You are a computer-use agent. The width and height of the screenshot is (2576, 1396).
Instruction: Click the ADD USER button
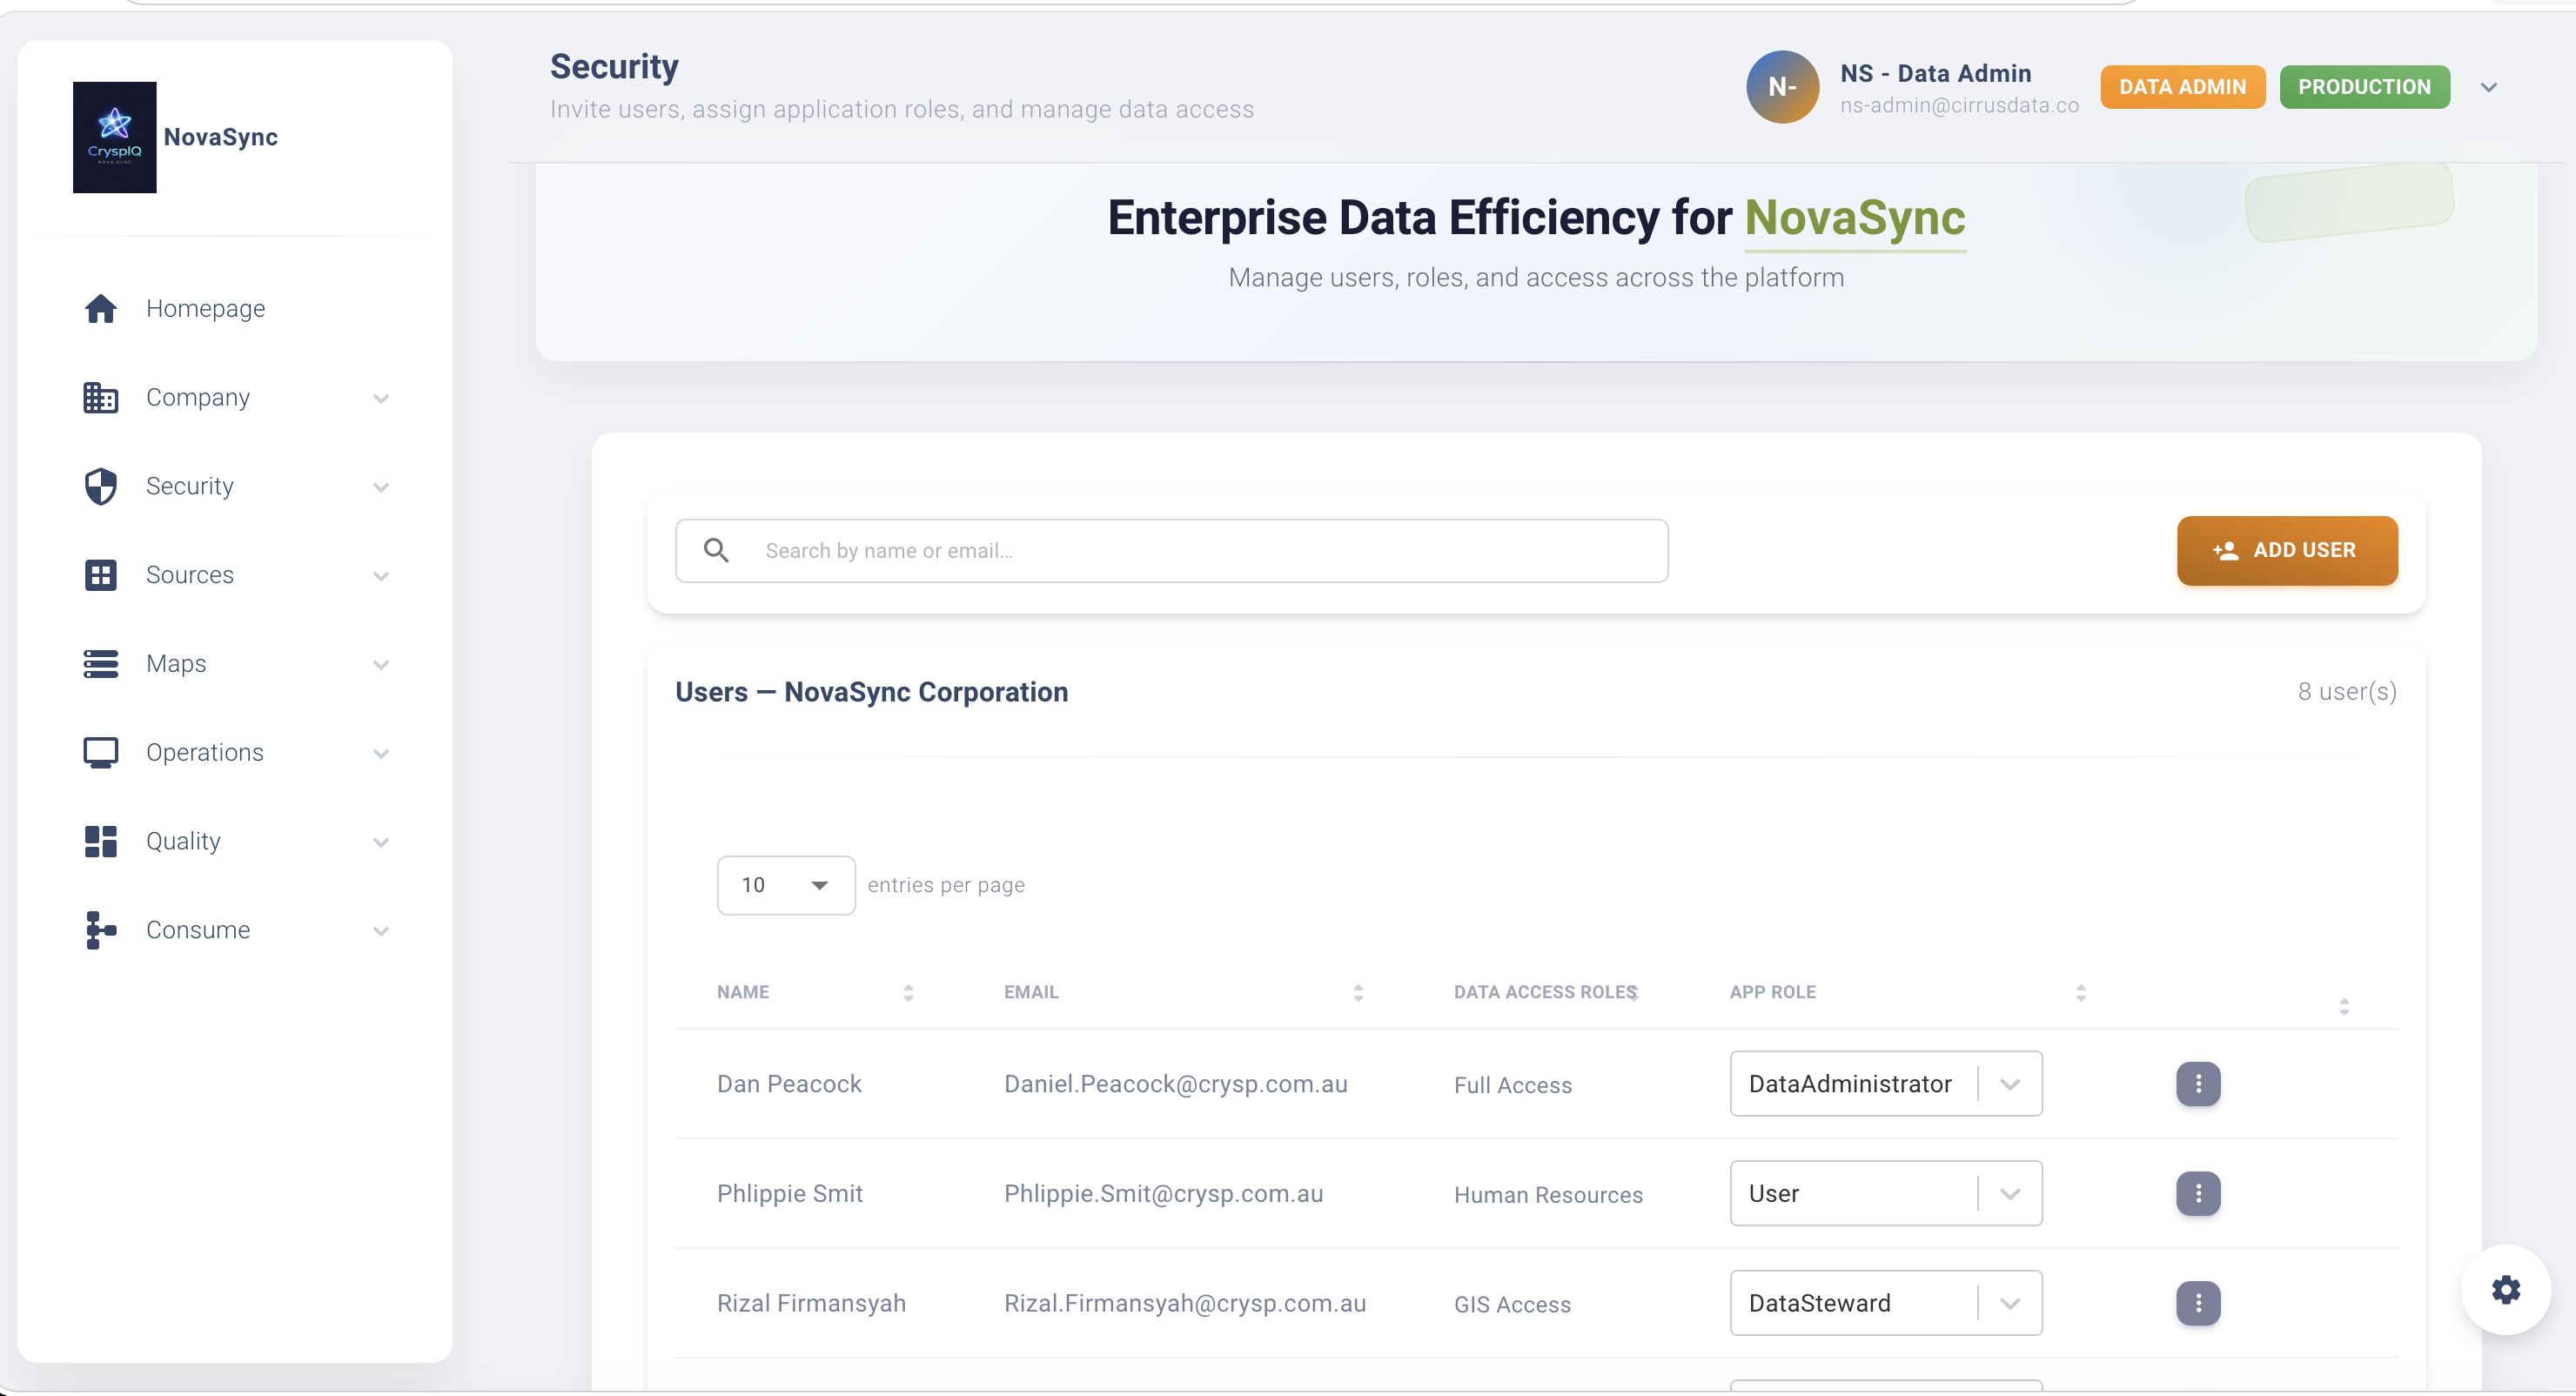tap(2287, 550)
